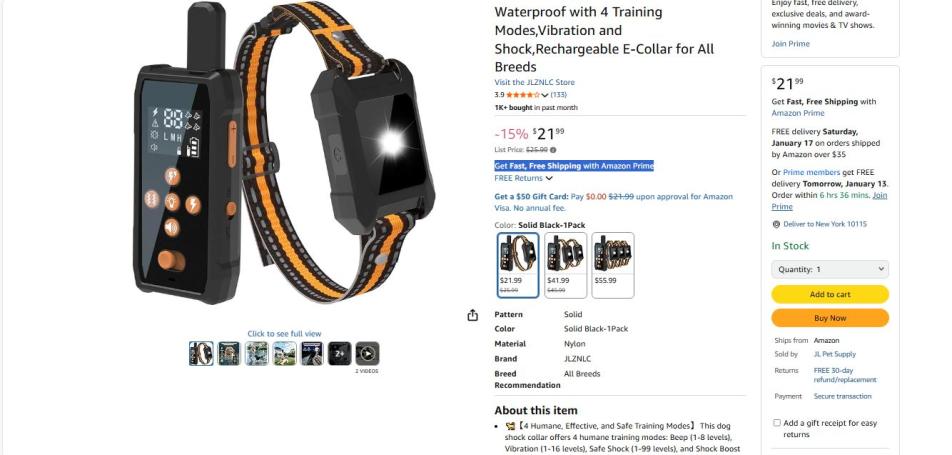Select the '2+' more-images thumbnail
This screenshot has width=952, height=455.
[339, 354]
